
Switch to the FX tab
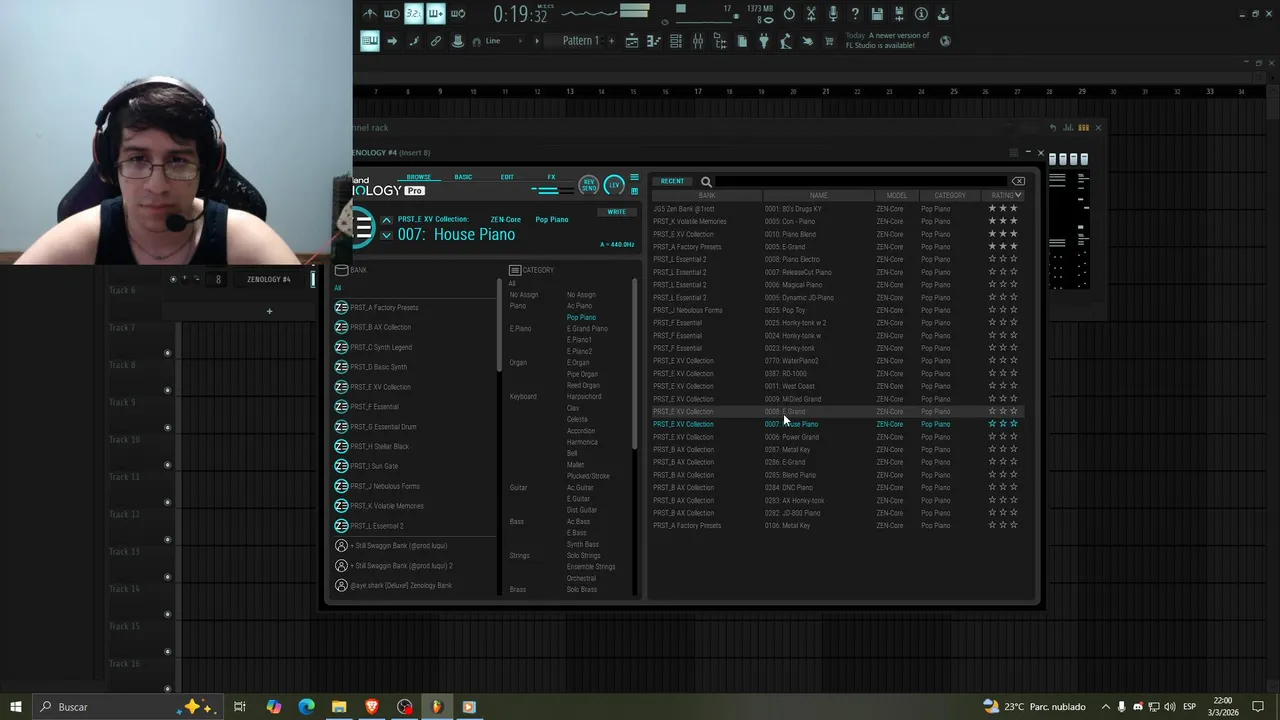[x=551, y=177]
